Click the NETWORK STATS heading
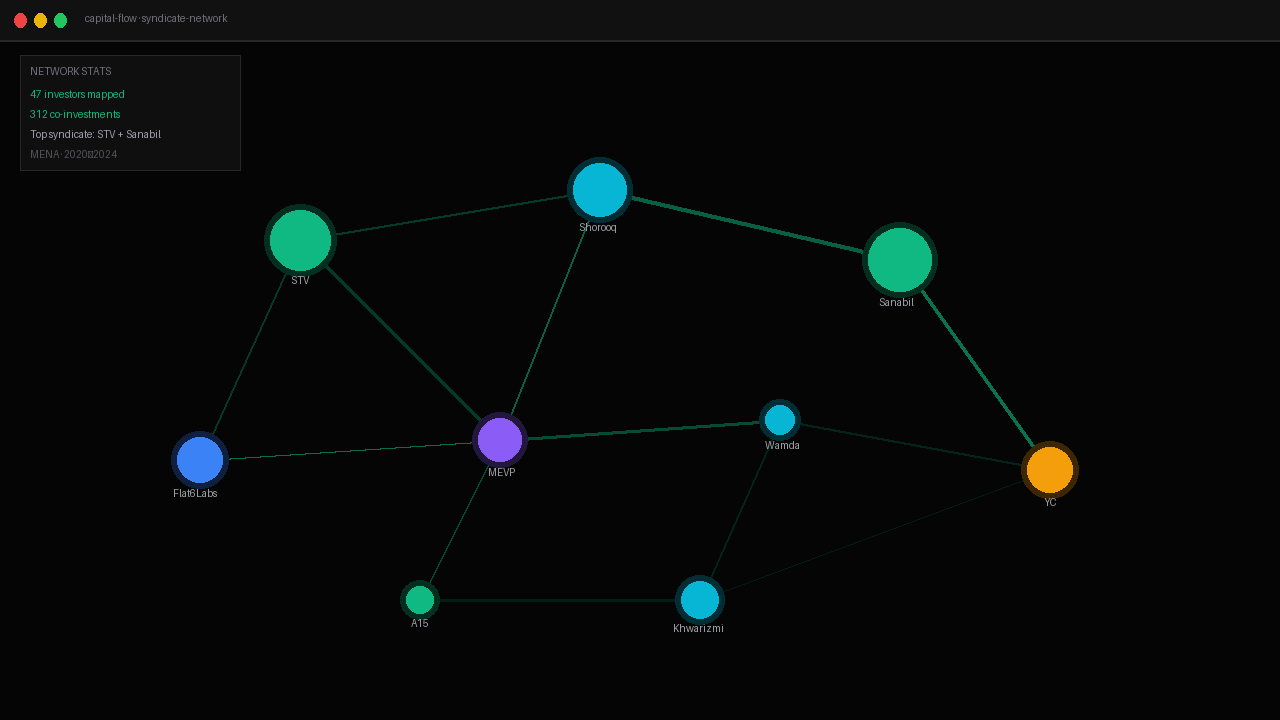 point(71,72)
